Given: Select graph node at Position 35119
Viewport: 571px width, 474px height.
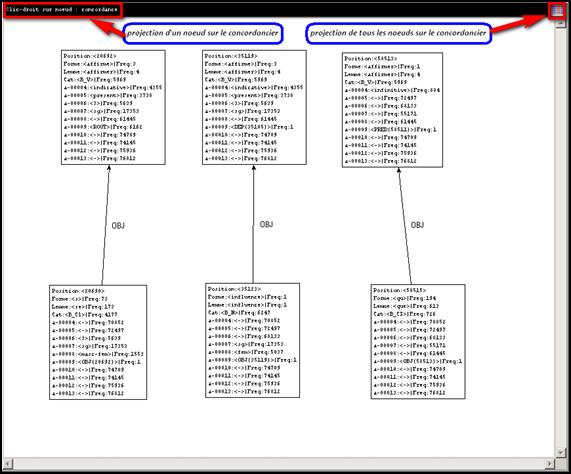Looking at the screenshot, I should [x=254, y=107].
